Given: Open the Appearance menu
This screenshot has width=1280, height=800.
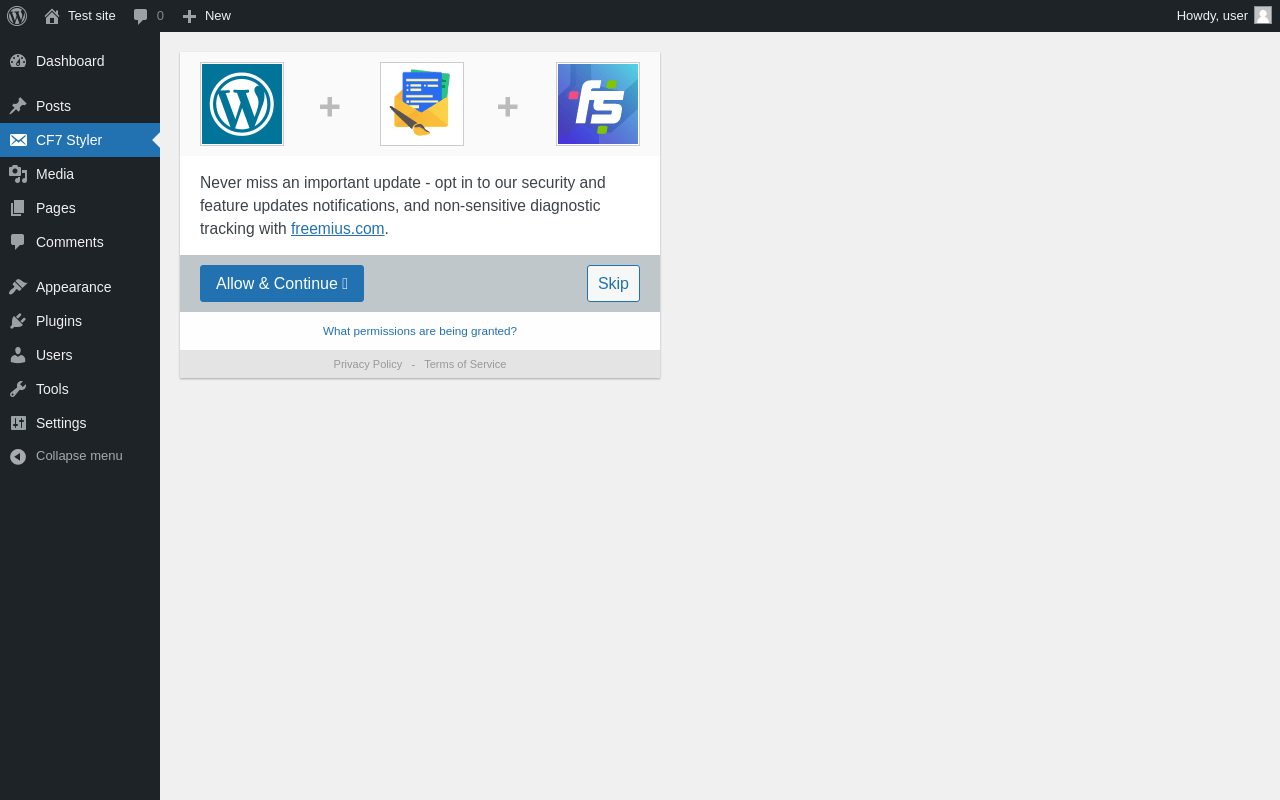Looking at the screenshot, I should click(x=80, y=287).
